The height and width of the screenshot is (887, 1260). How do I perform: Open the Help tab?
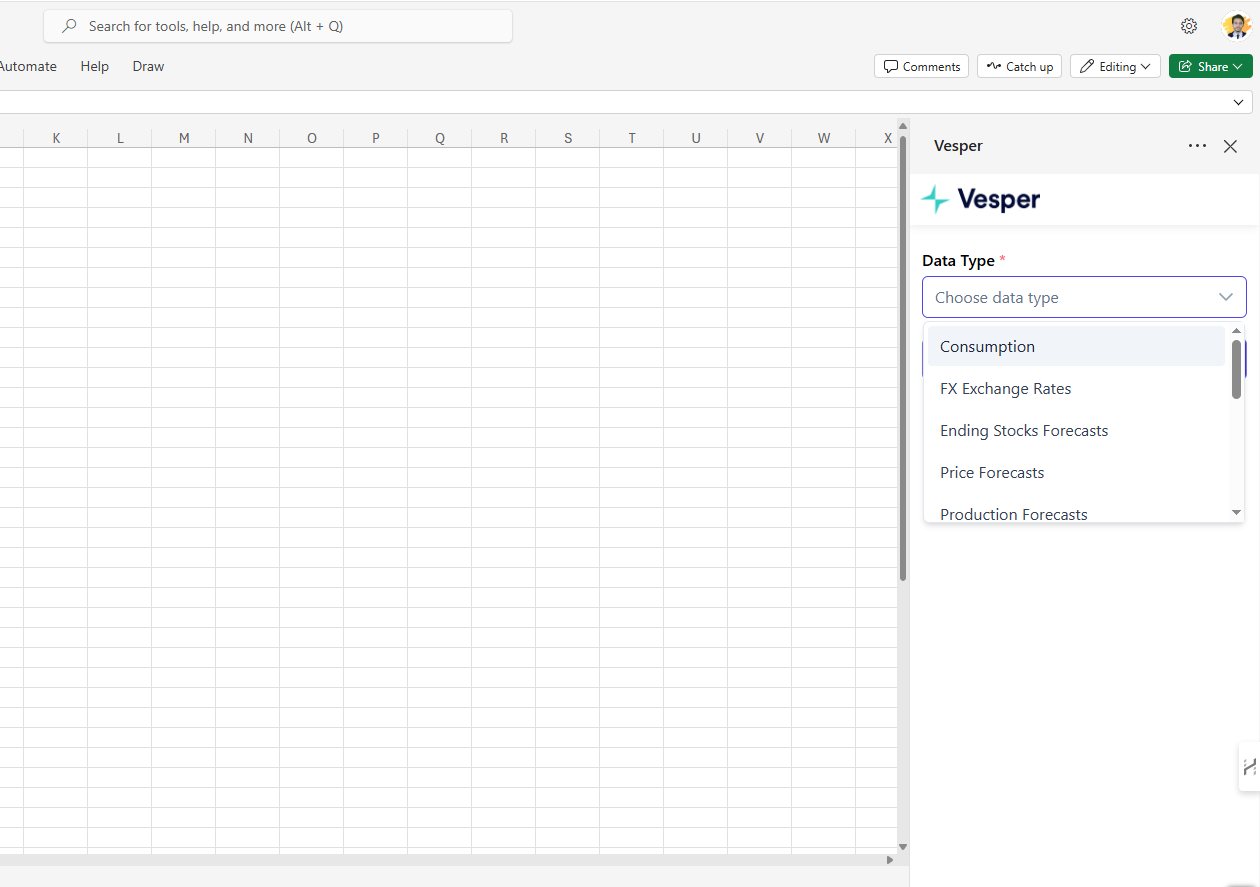coord(94,66)
